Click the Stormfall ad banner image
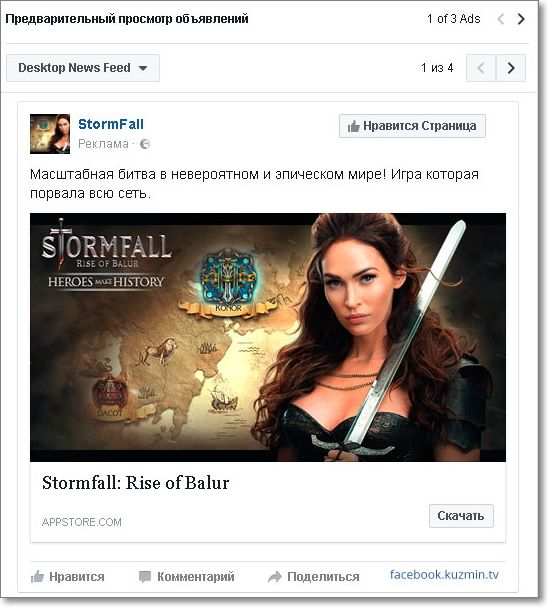The image size is (548, 607). pyautogui.click(x=268, y=337)
